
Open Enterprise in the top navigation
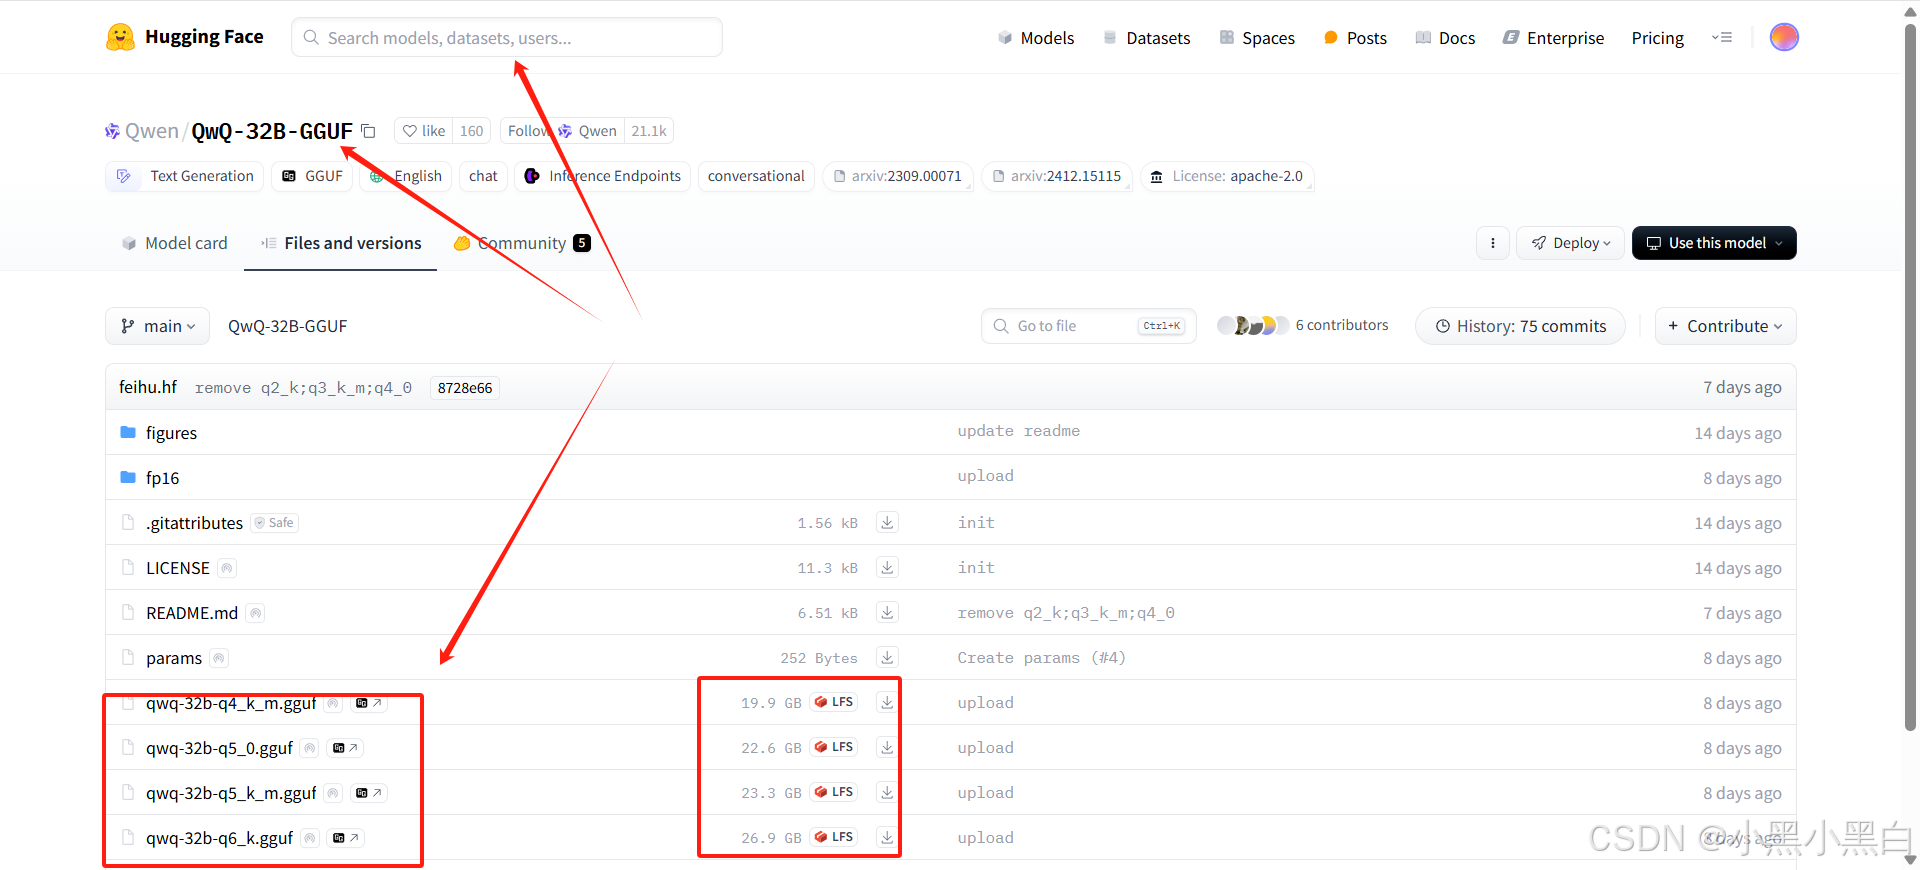pos(1553,38)
